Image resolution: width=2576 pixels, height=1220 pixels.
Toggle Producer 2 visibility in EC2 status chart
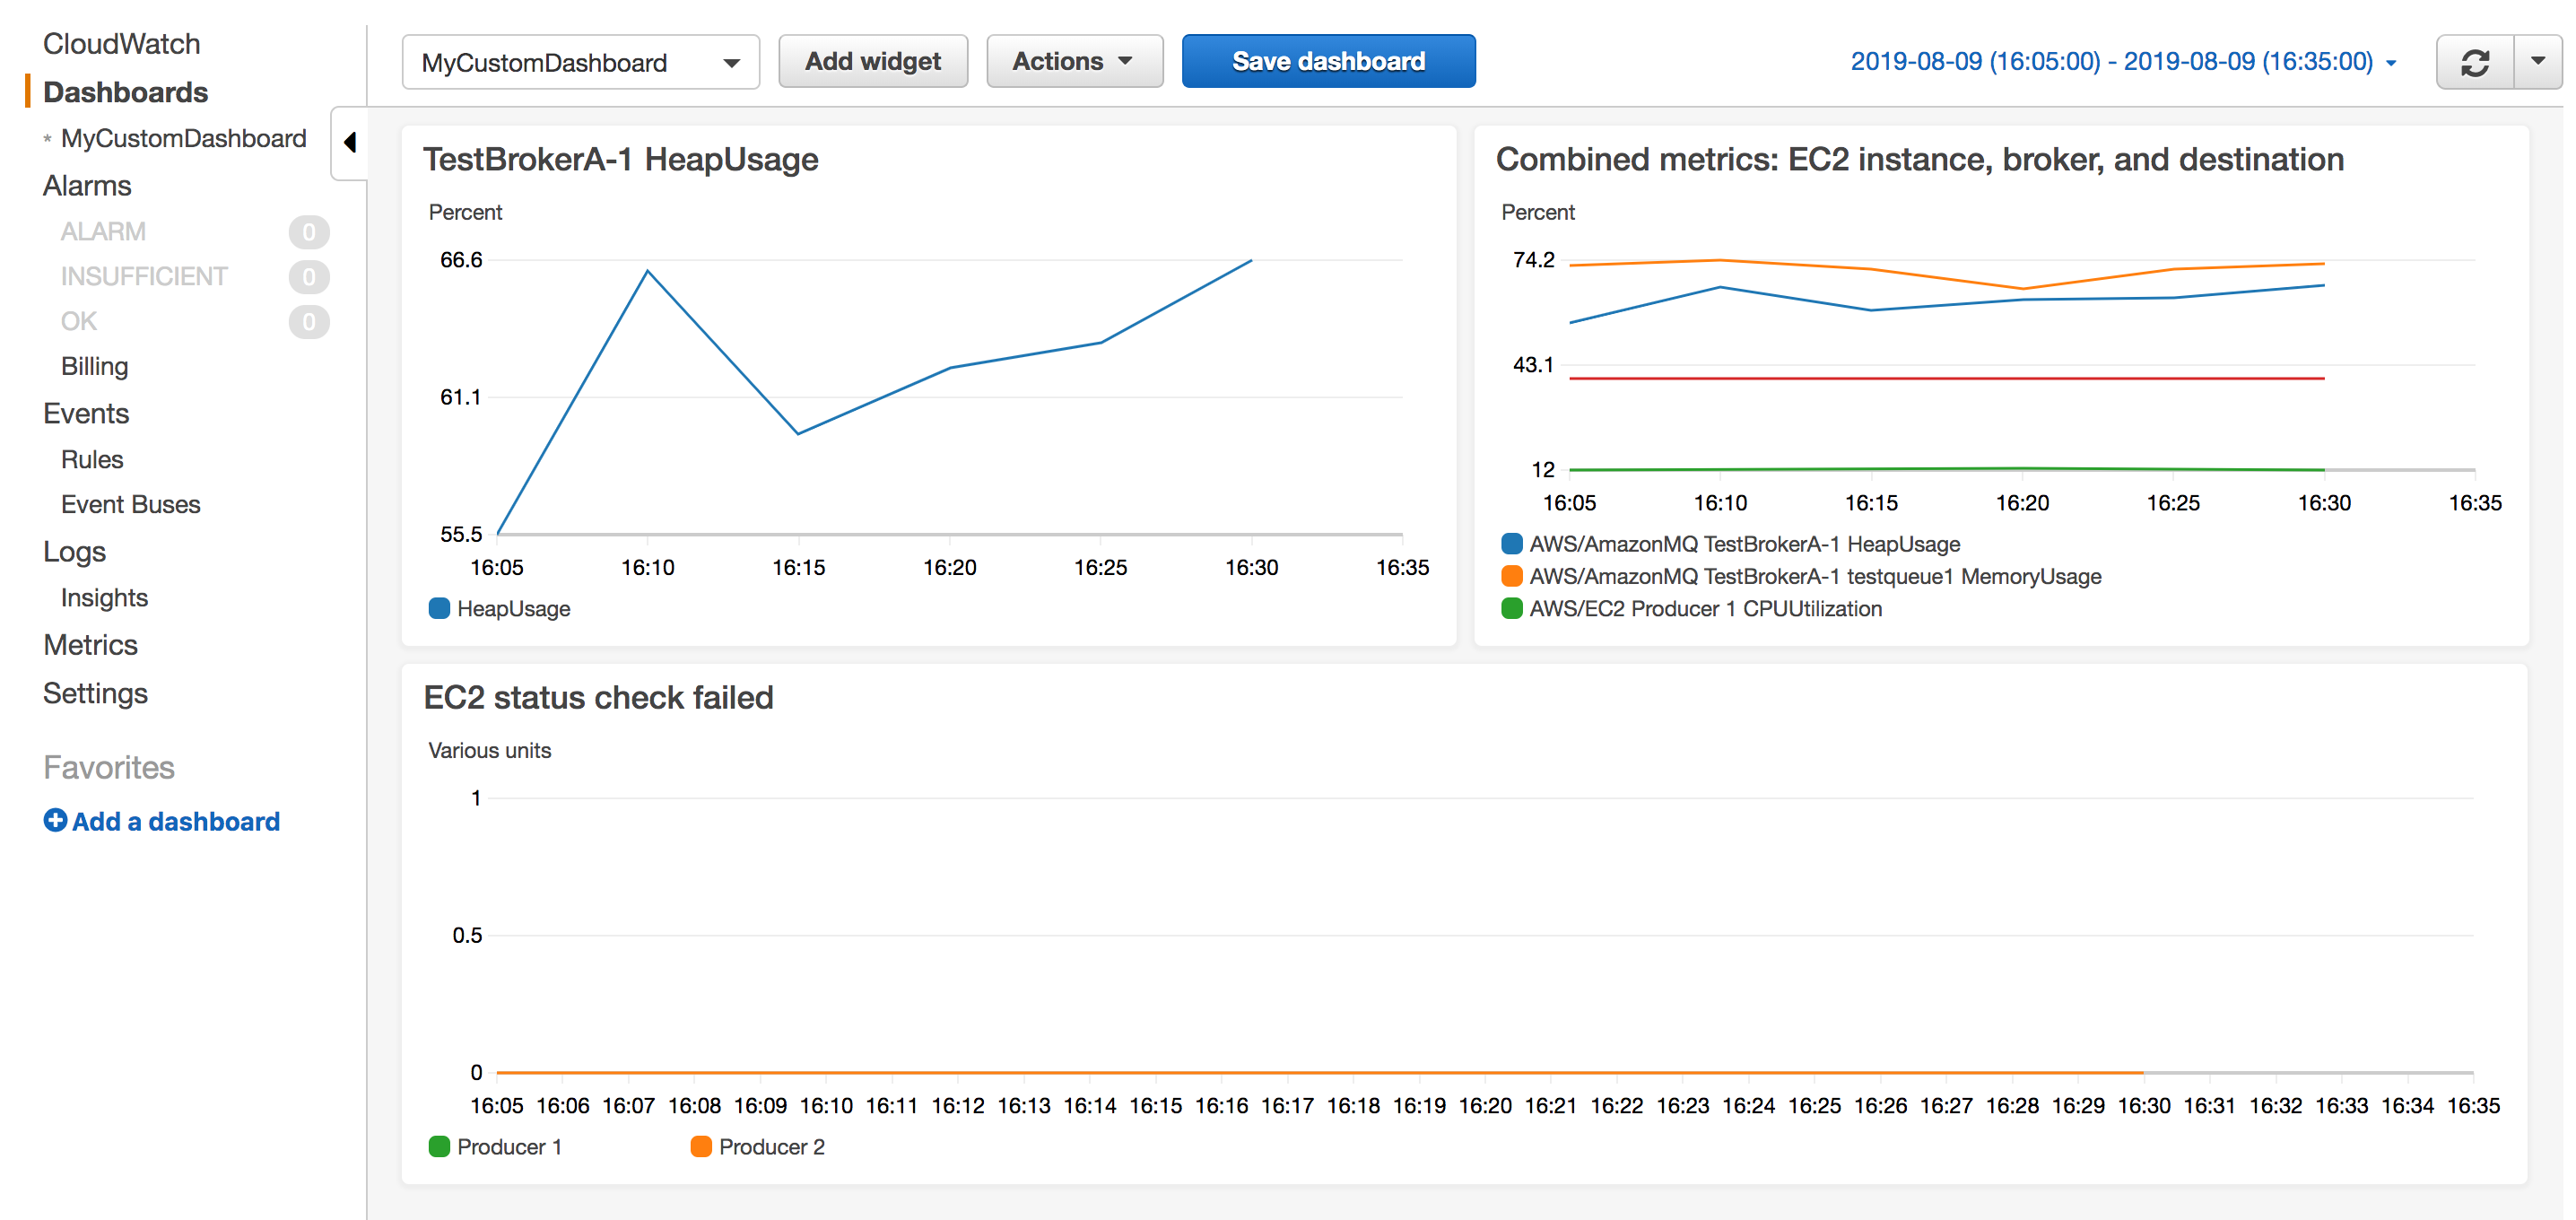[x=703, y=1147]
